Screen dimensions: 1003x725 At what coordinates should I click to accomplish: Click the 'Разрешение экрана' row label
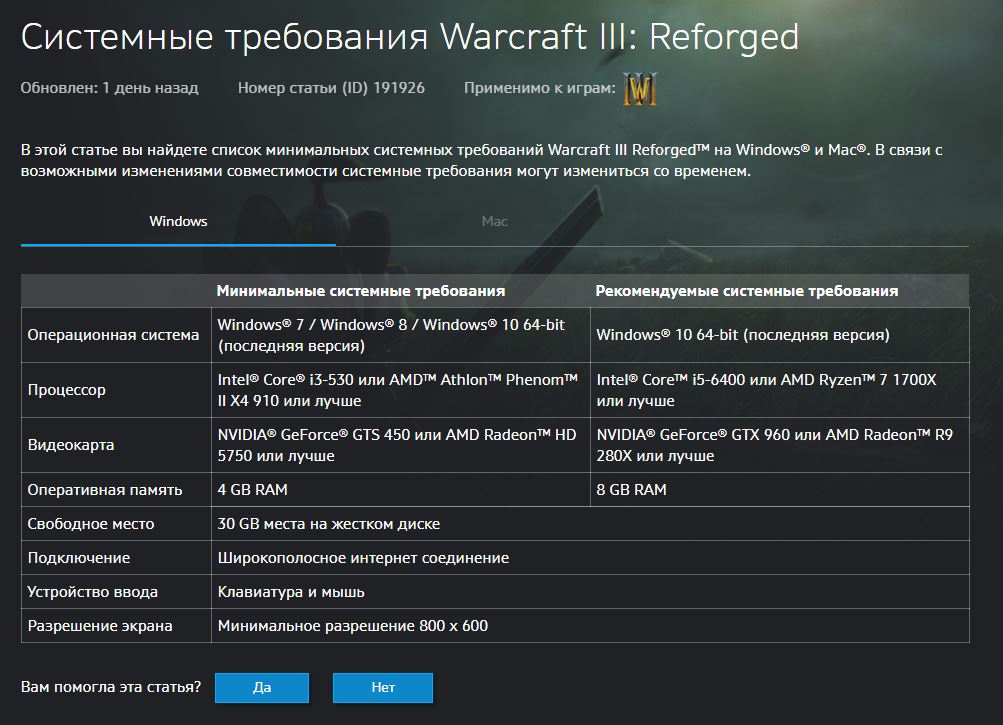[x=100, y=625]
